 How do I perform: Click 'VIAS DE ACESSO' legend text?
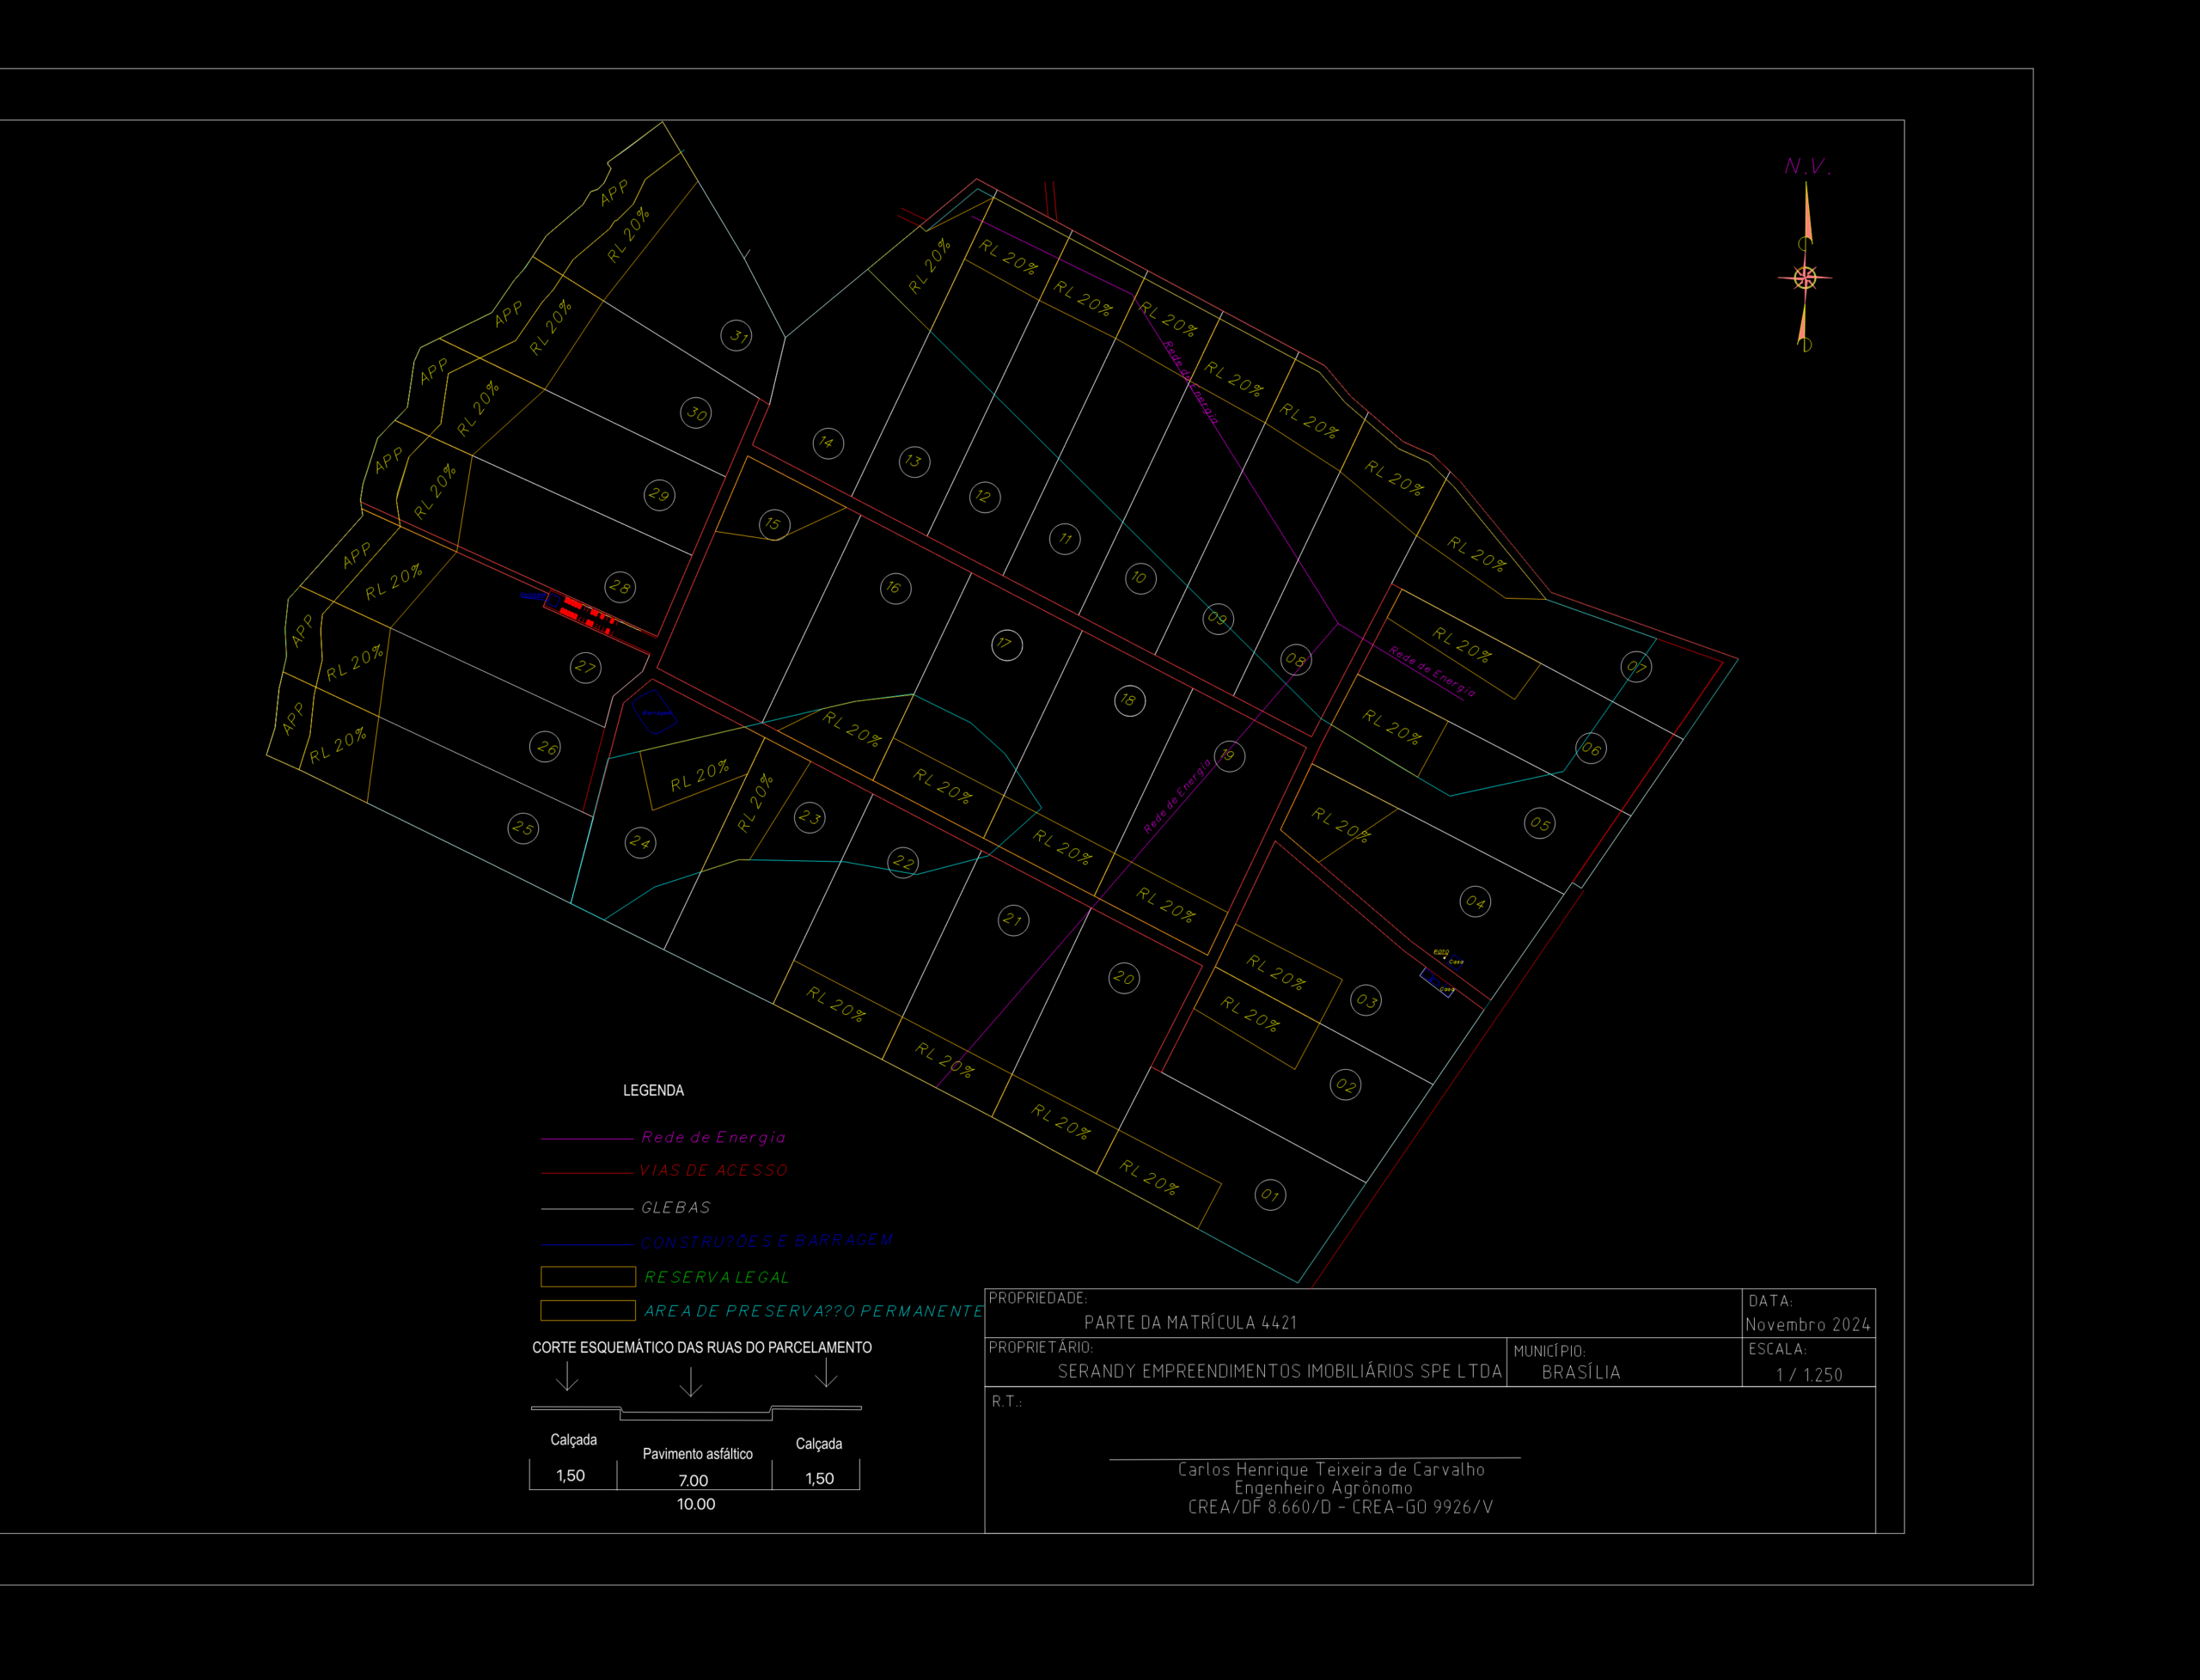tap(713, 1170)
